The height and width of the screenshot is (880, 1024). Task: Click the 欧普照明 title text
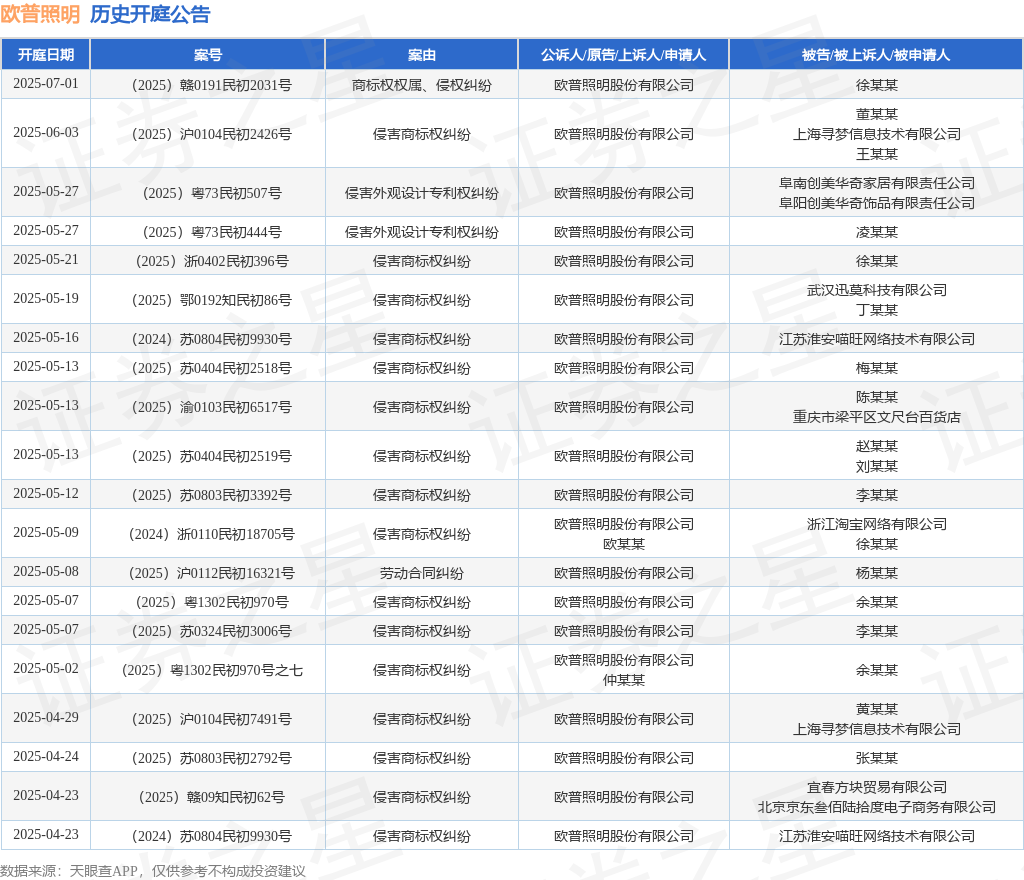(x=40, y=14)
